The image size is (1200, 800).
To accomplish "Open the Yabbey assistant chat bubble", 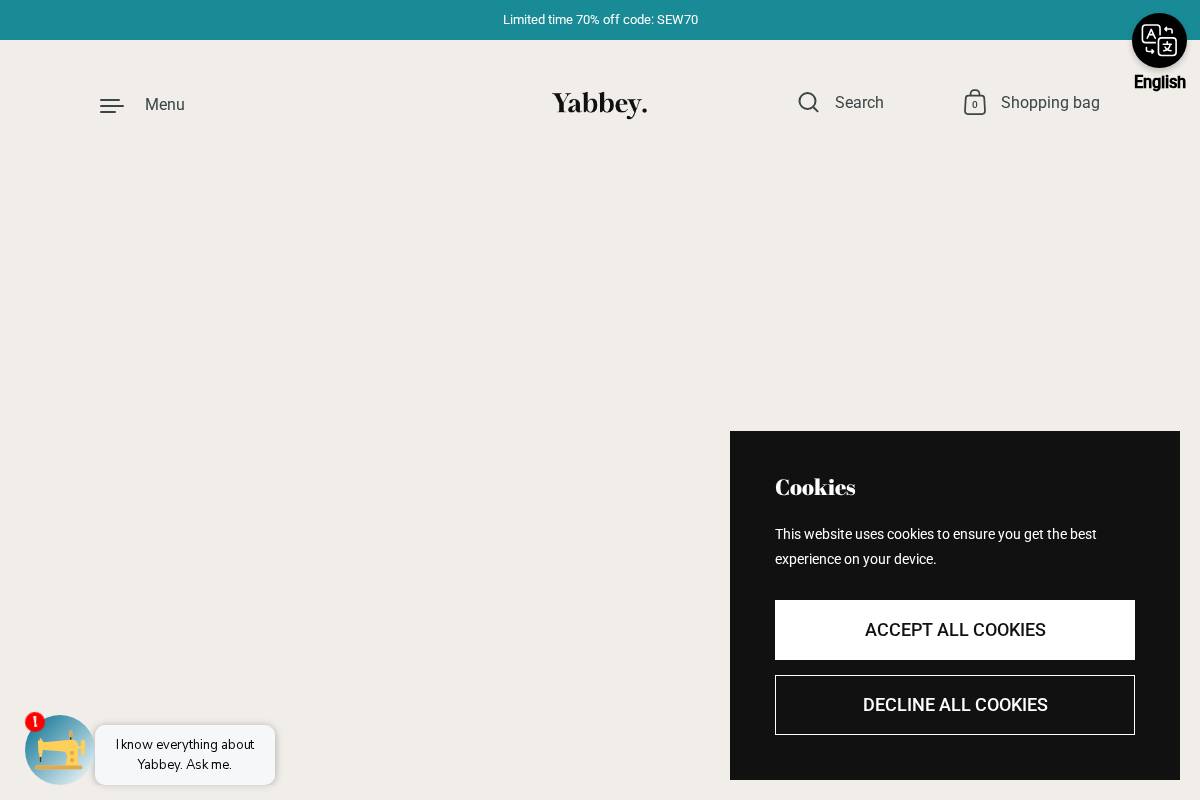I will tap(185, 755).
